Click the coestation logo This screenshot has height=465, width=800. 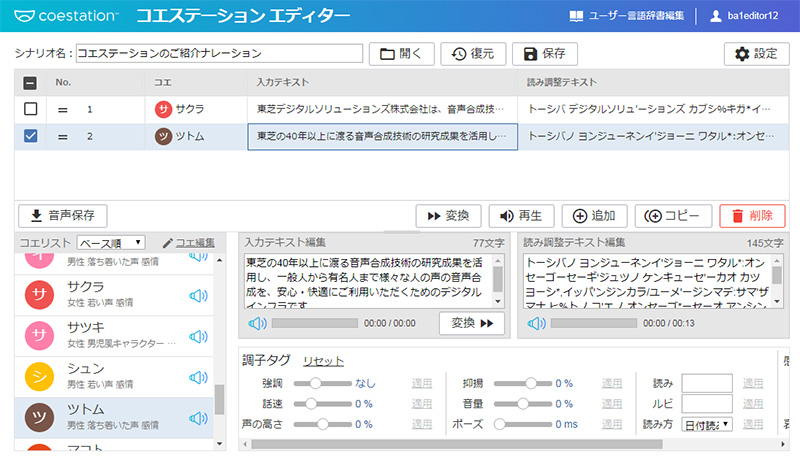coord(66,16)
